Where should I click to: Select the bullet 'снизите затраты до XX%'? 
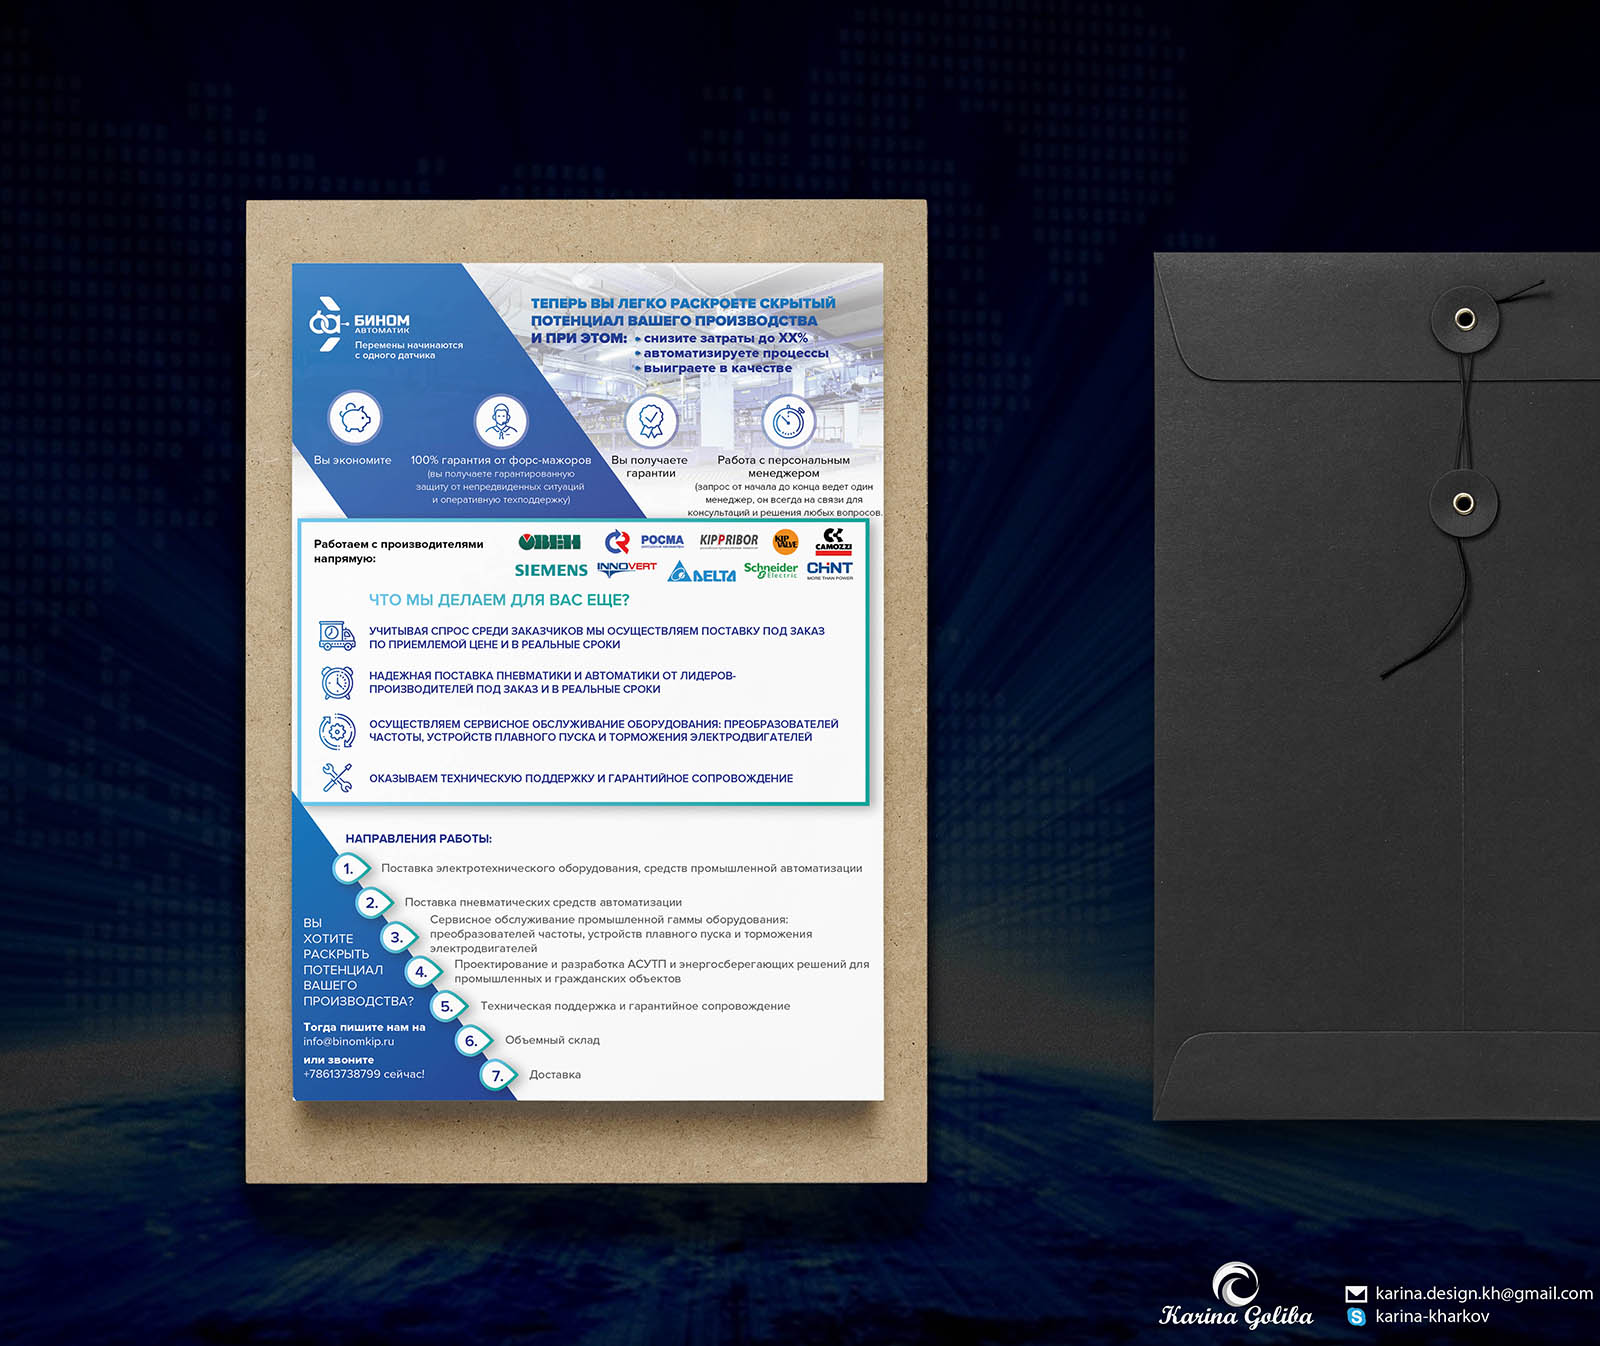(725, 338)
